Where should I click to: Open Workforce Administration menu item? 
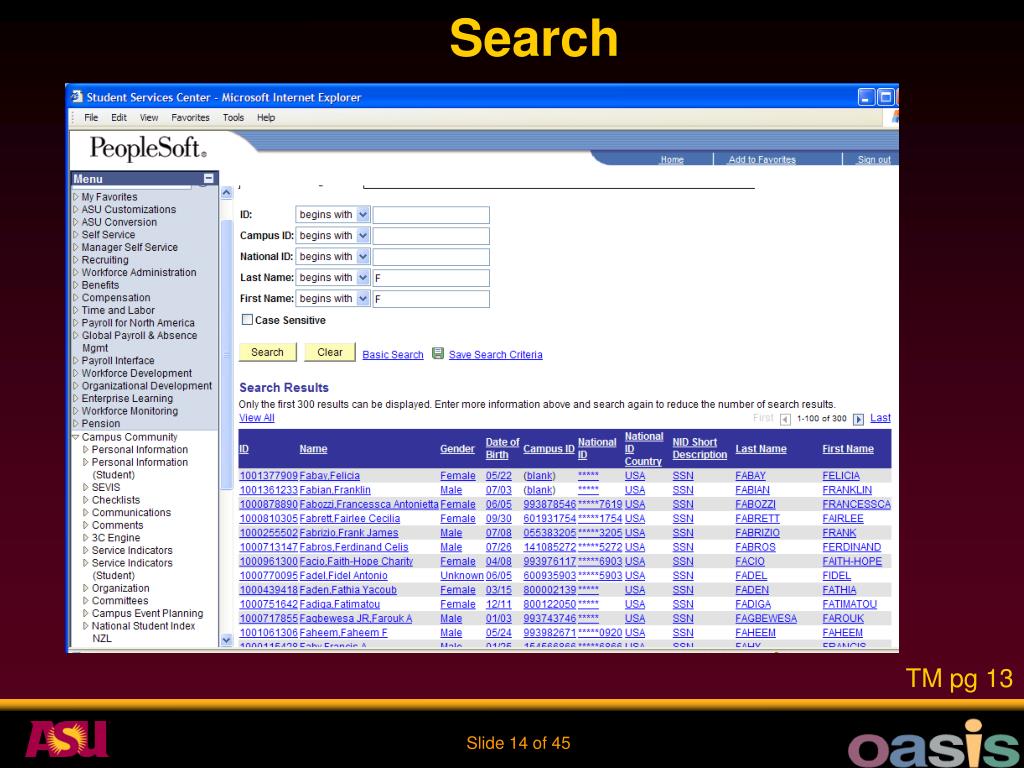click(138, 272)
